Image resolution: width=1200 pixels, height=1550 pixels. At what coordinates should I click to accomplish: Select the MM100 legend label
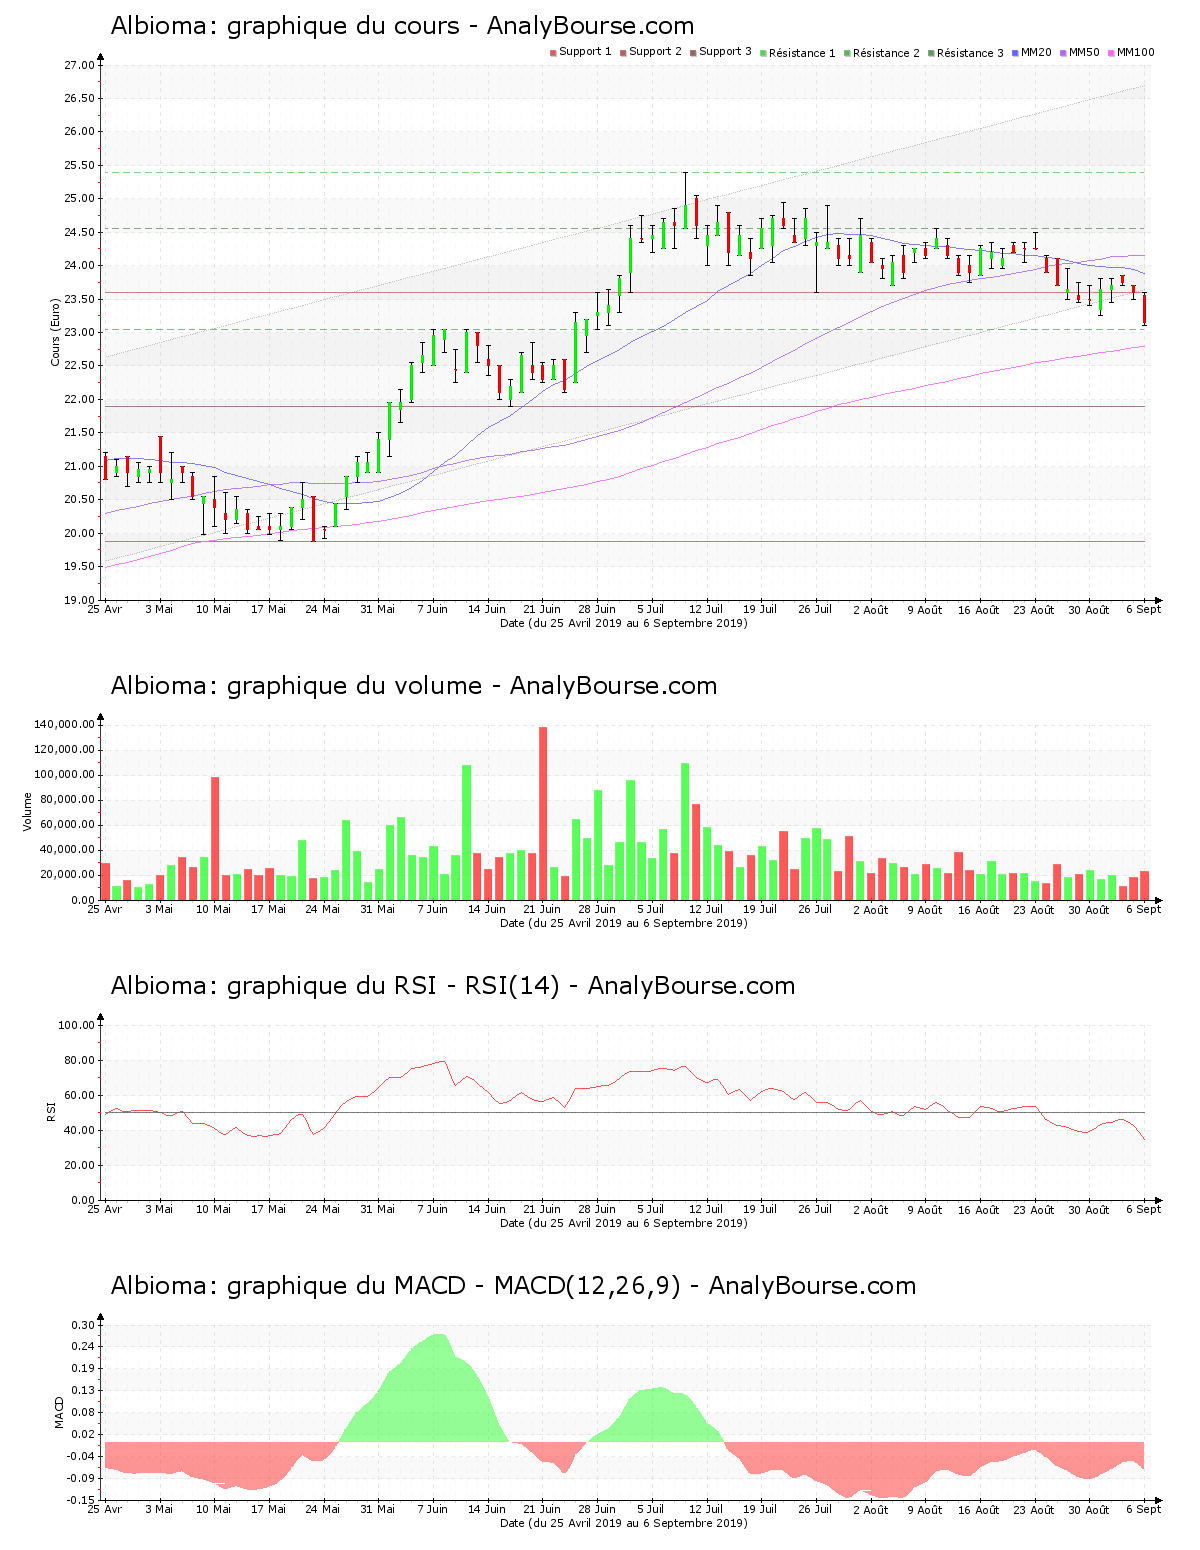[x=1136, y=52]
